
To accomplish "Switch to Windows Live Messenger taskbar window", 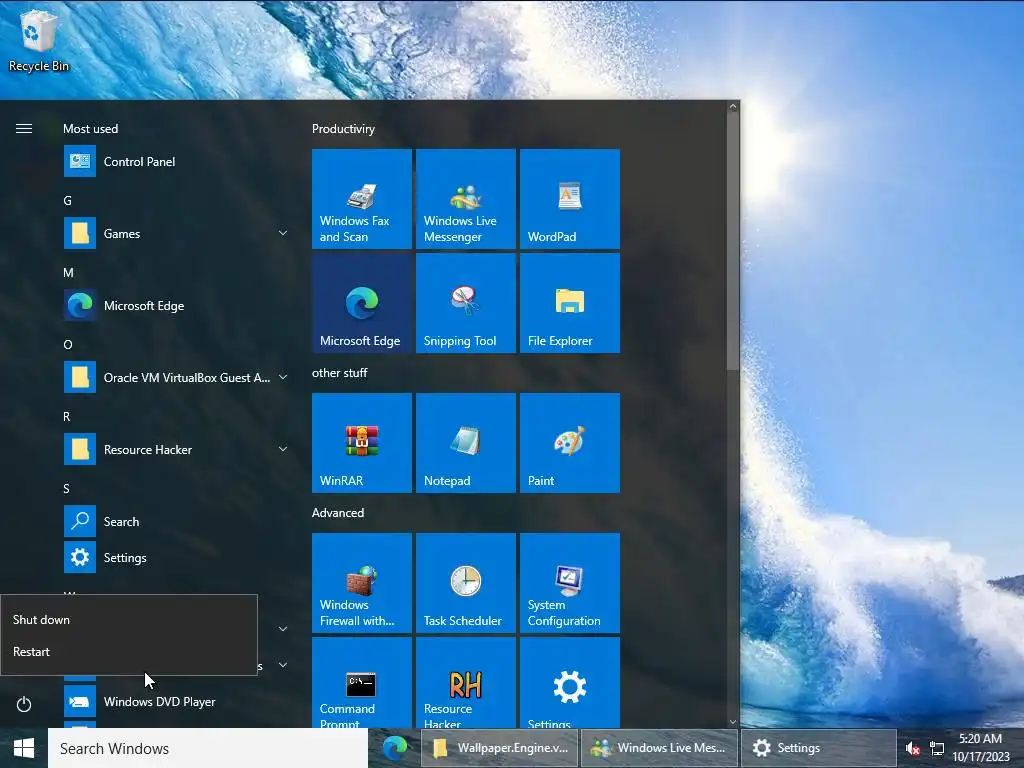I will (x=660, y=748).
